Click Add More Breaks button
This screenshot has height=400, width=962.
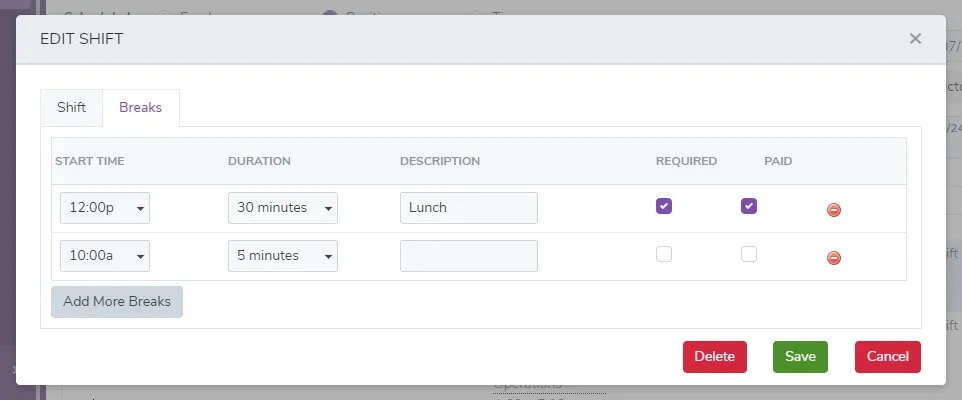coord(117,302)
